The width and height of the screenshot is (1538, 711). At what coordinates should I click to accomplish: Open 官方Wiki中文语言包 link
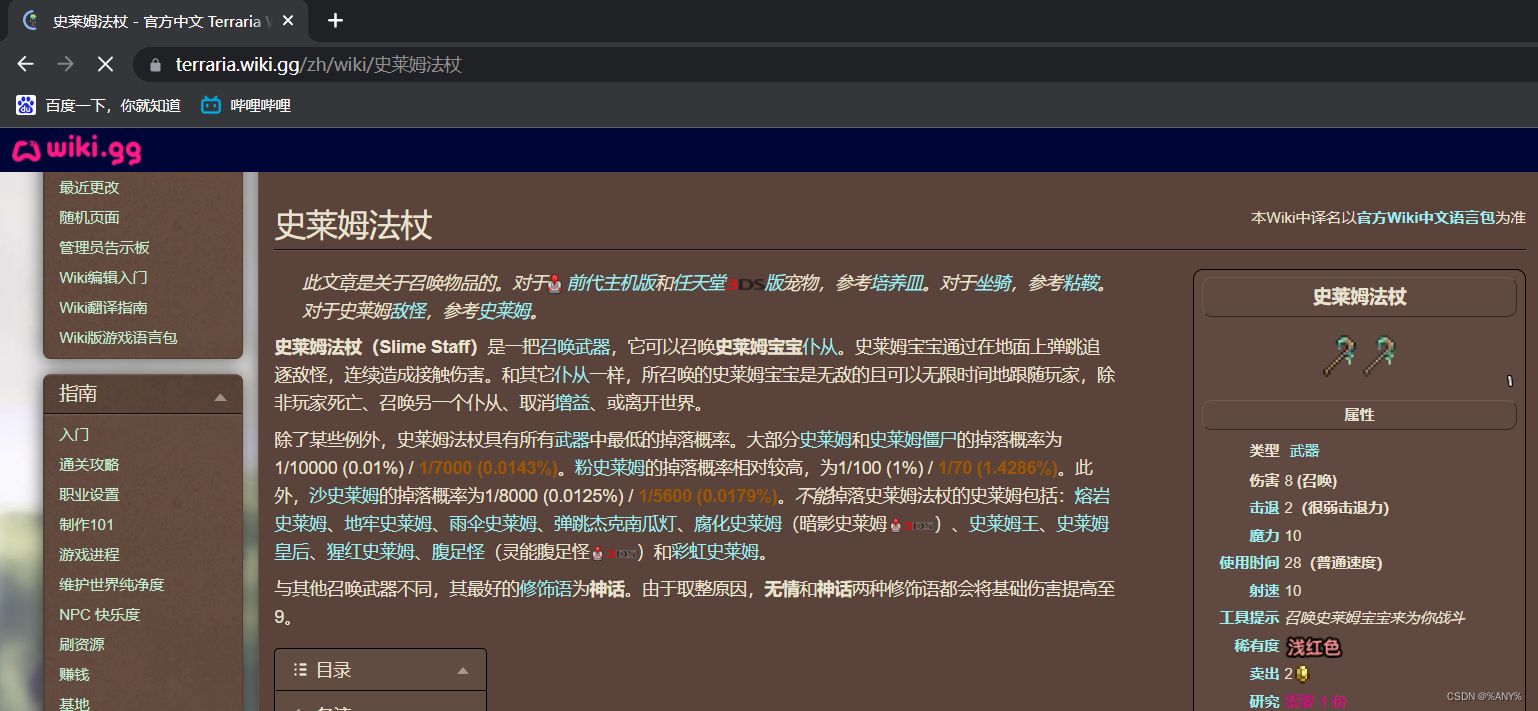pyautogui.click(x=1425, y=217)
